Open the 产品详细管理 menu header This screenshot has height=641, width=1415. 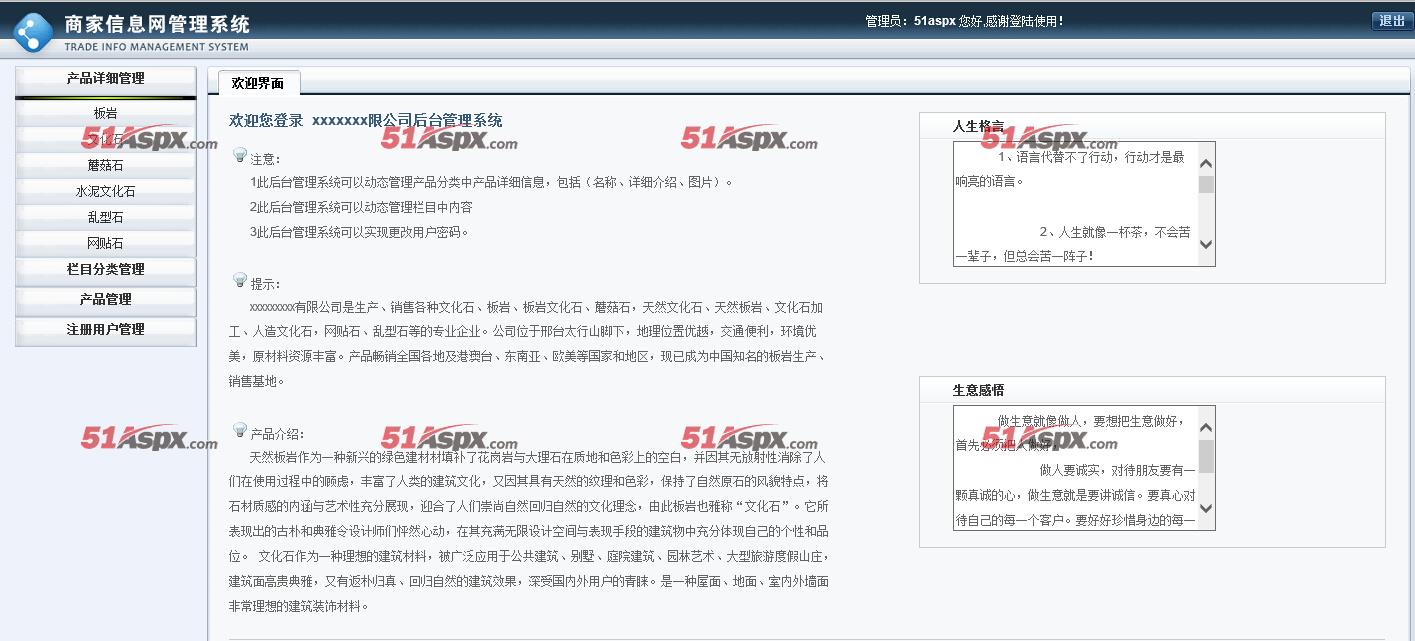point(105,77)
